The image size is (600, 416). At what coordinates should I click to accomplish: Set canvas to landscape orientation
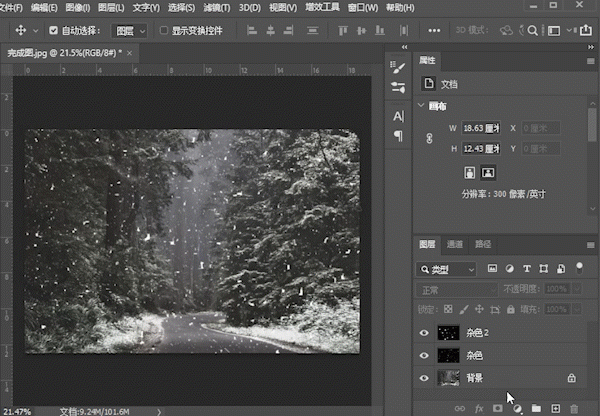pyautogui.click(x=488, y=172)
